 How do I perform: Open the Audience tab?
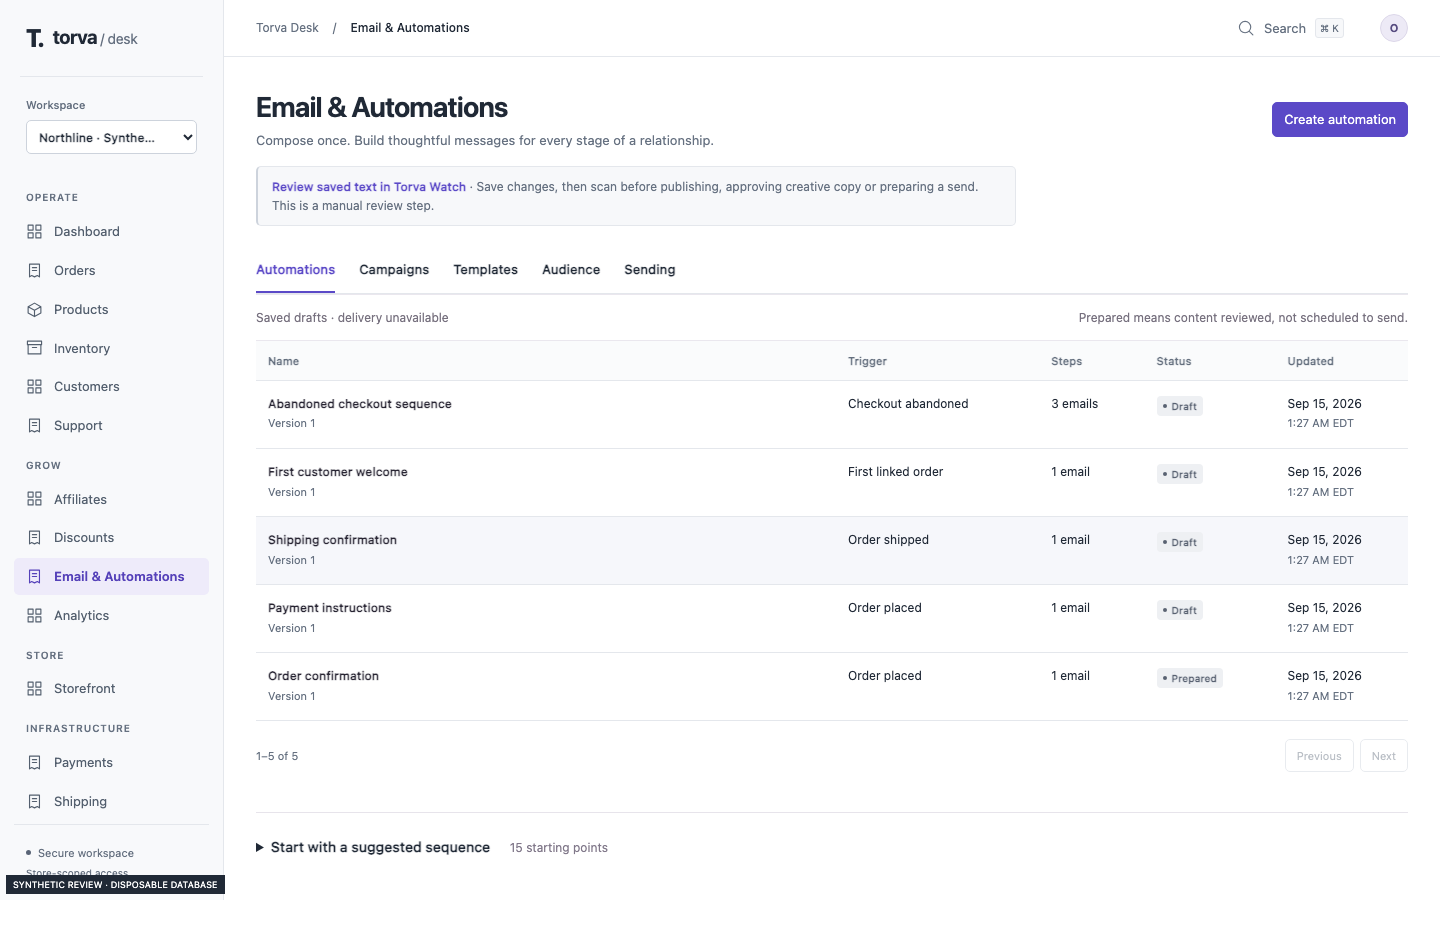tap(571, 270)
